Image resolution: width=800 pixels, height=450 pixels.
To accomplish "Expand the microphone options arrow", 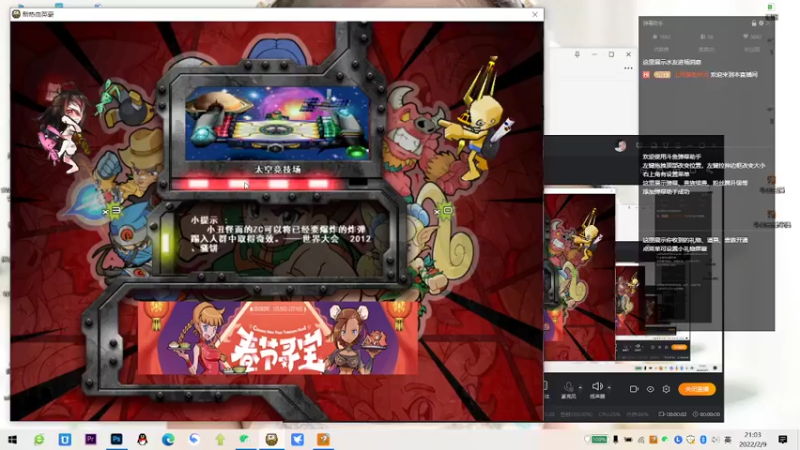I will pos(580,388).
